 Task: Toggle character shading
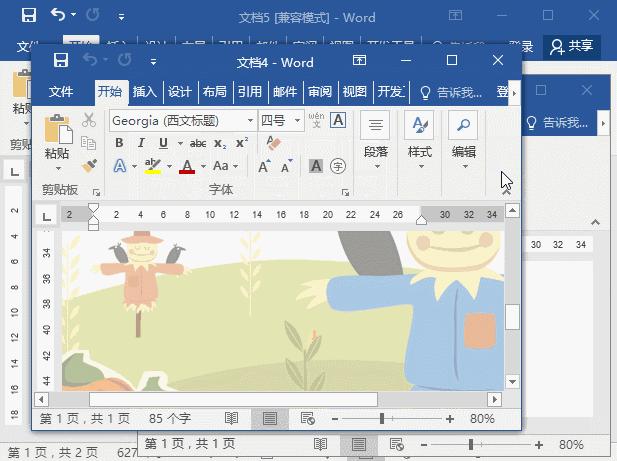(x=316, y=166)
